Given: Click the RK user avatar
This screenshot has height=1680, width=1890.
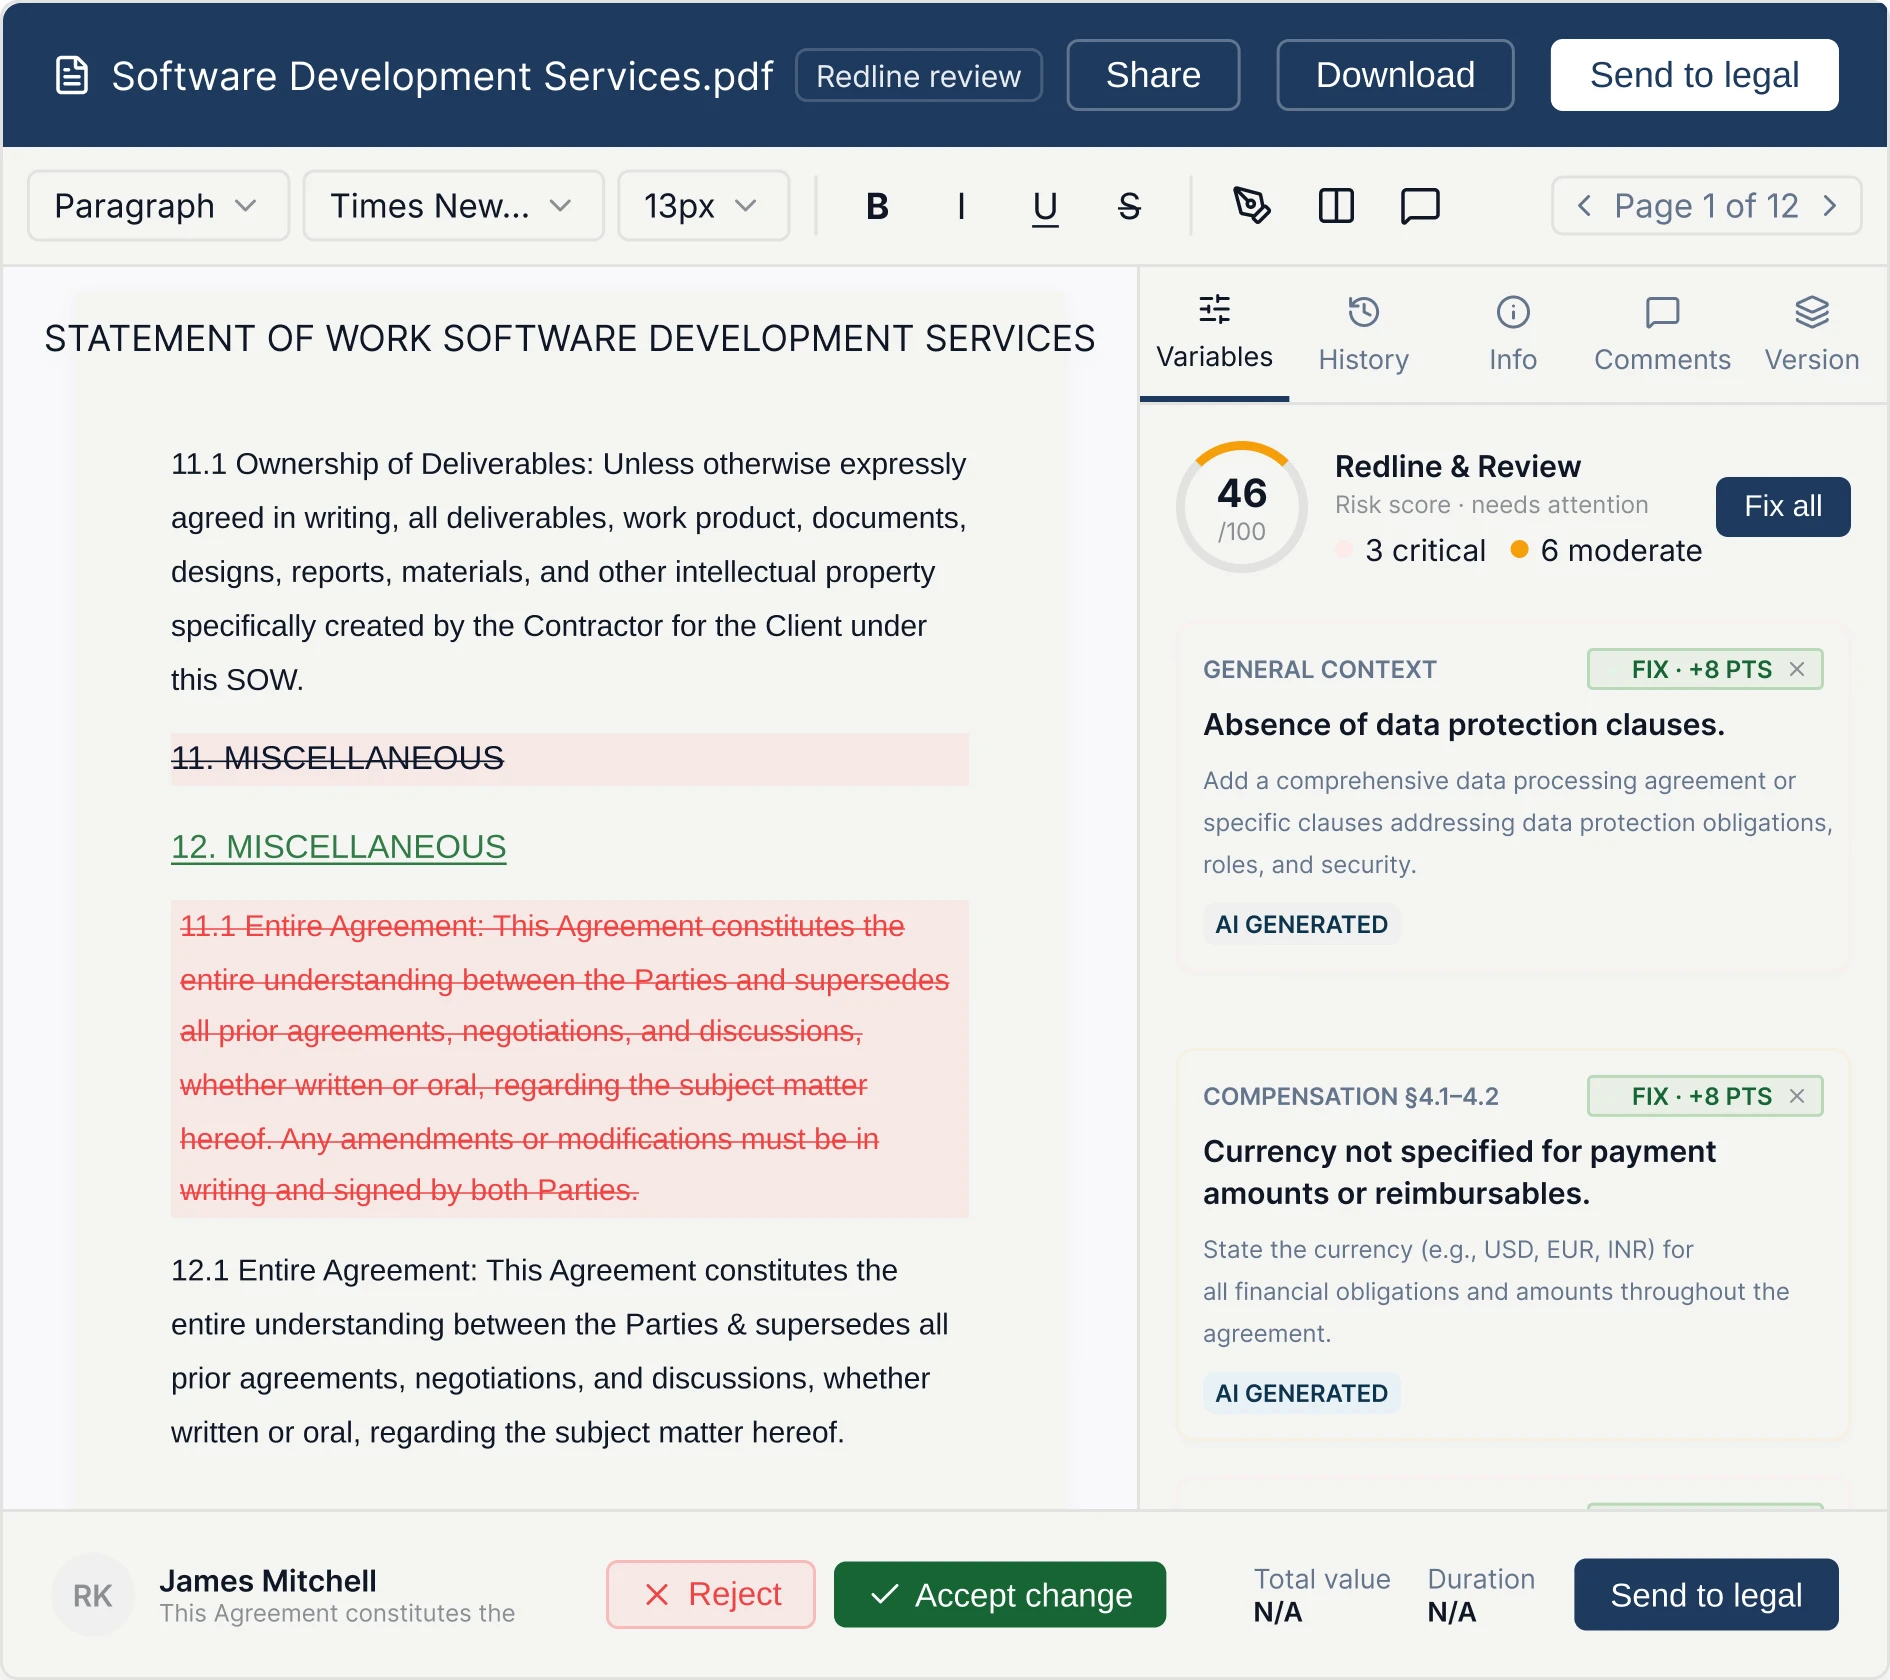Looking at the screenshot, I should point(92,1595).
